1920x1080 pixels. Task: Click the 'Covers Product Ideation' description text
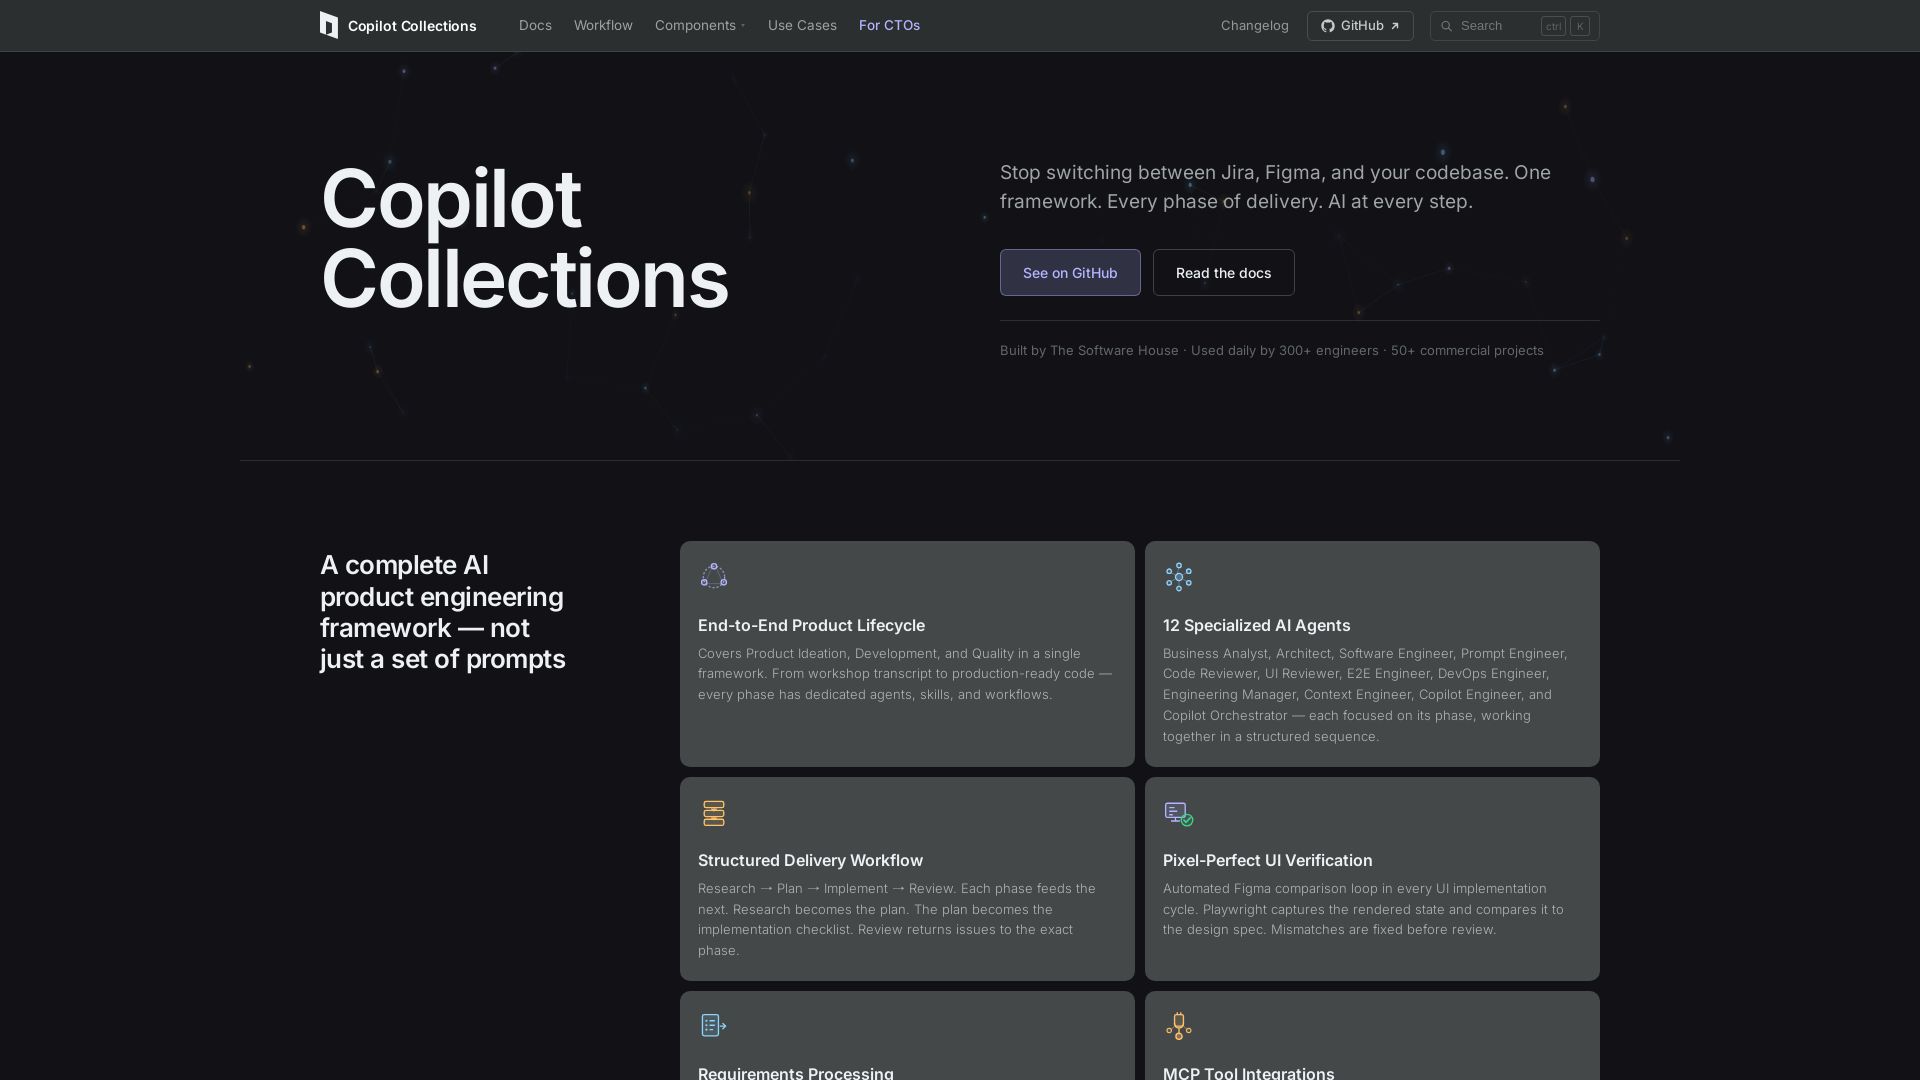click(905, 674)
